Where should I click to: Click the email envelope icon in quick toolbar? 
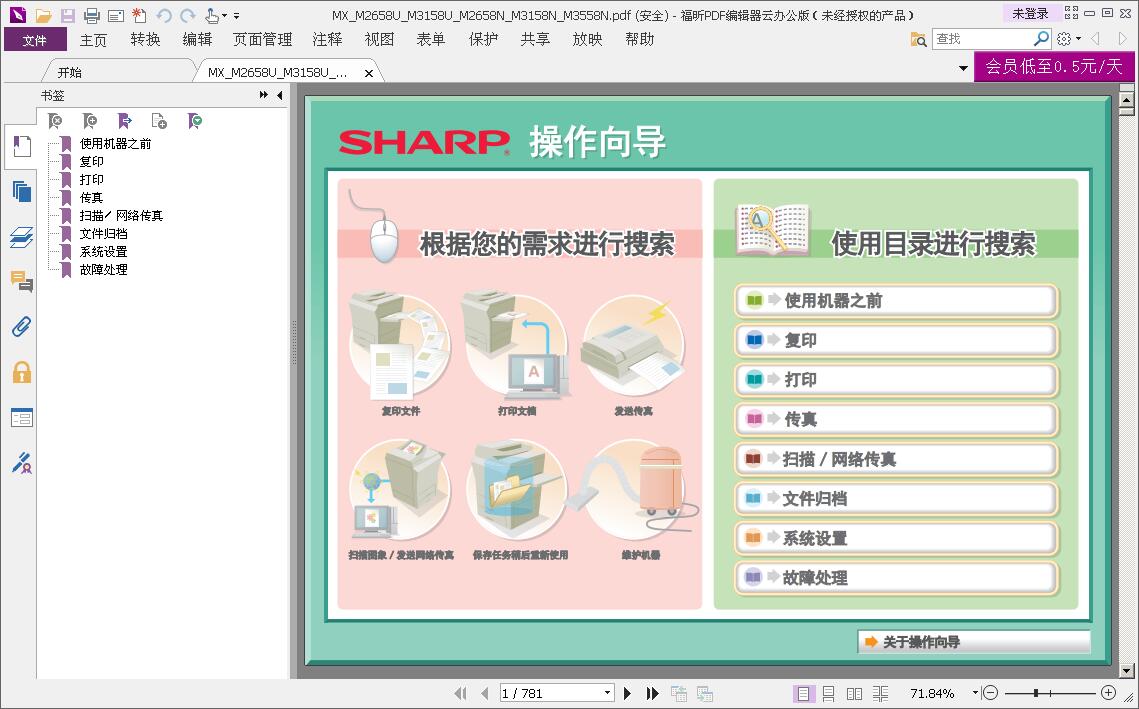pos(115,15)
